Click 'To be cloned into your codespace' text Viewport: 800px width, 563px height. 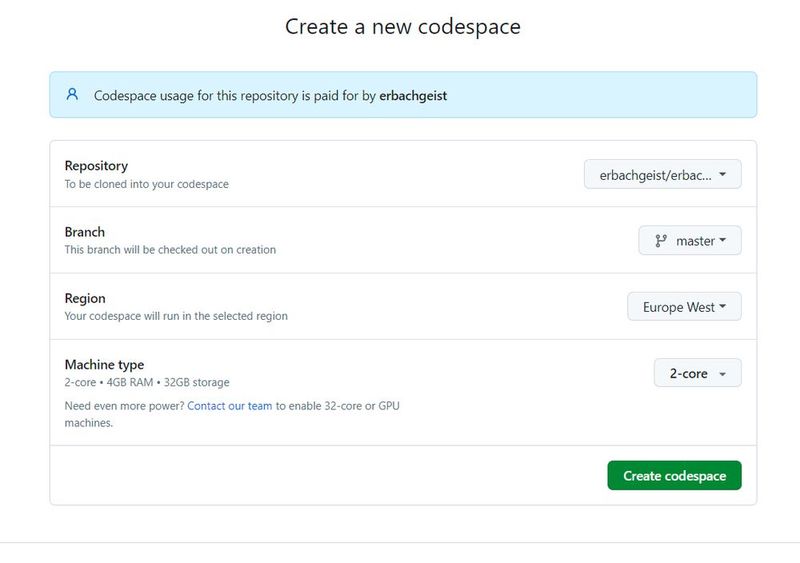[146, 184]
